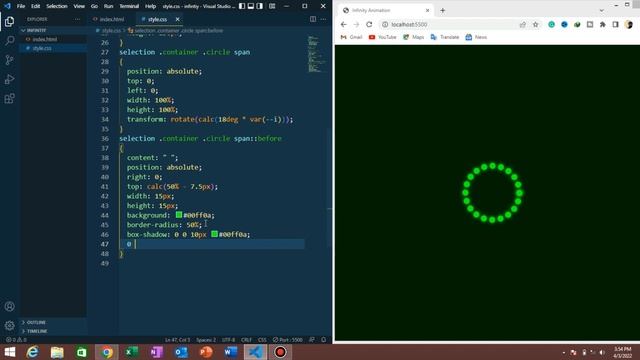Click the background #00ff0a color swatch
Viewport: 640px width, 360px height.
point(179,215)
